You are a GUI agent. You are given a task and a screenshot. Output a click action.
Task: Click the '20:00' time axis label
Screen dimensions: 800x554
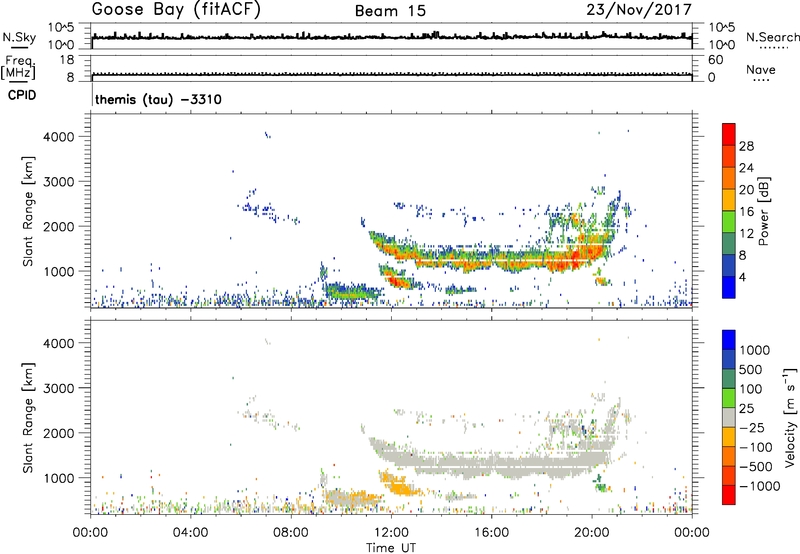[592, 533]
